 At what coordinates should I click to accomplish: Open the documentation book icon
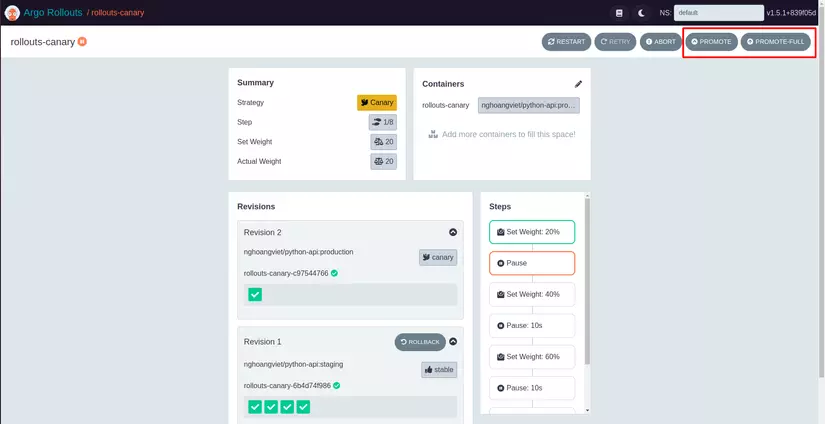[x=619, y=13]
